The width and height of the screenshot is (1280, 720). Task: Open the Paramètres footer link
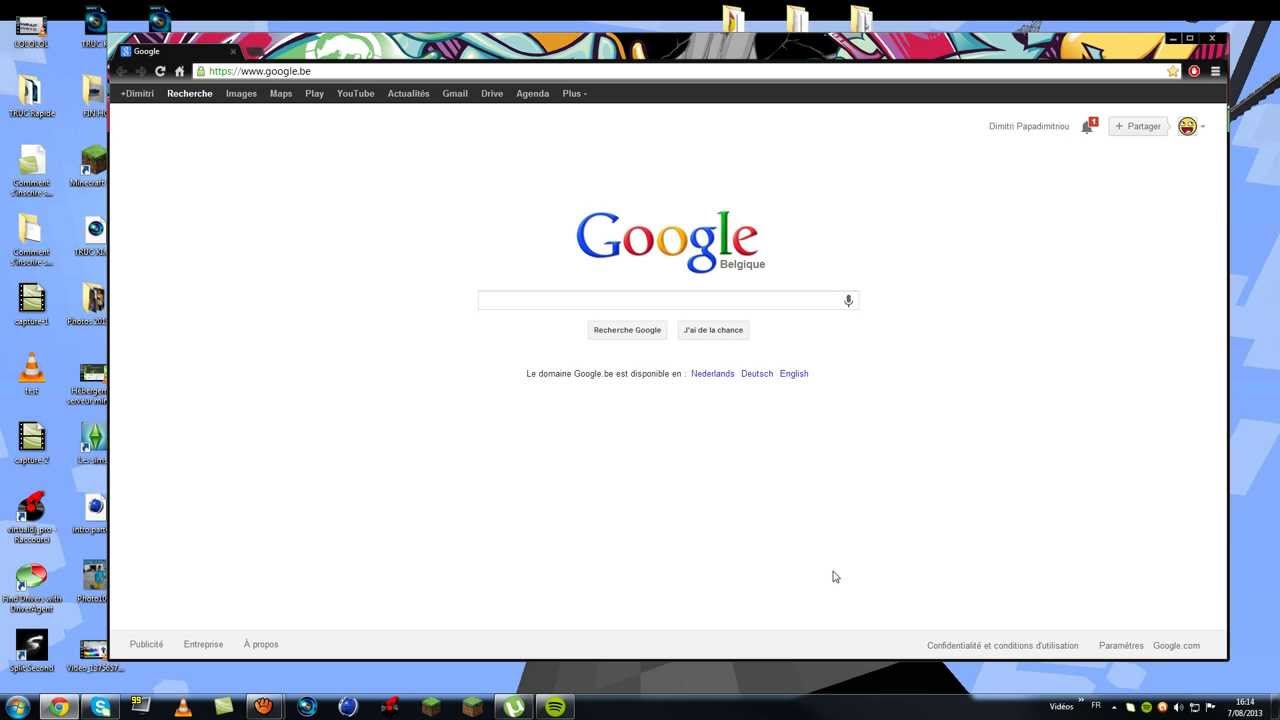coord(1121,646)
